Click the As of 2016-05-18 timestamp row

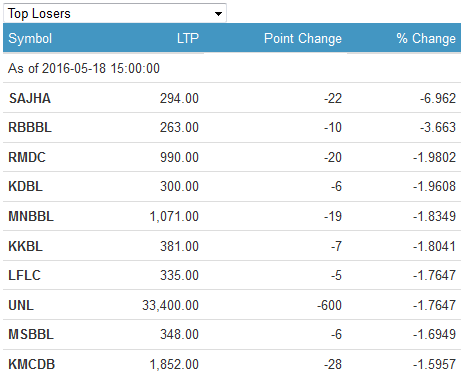click(x=232, y=68)
